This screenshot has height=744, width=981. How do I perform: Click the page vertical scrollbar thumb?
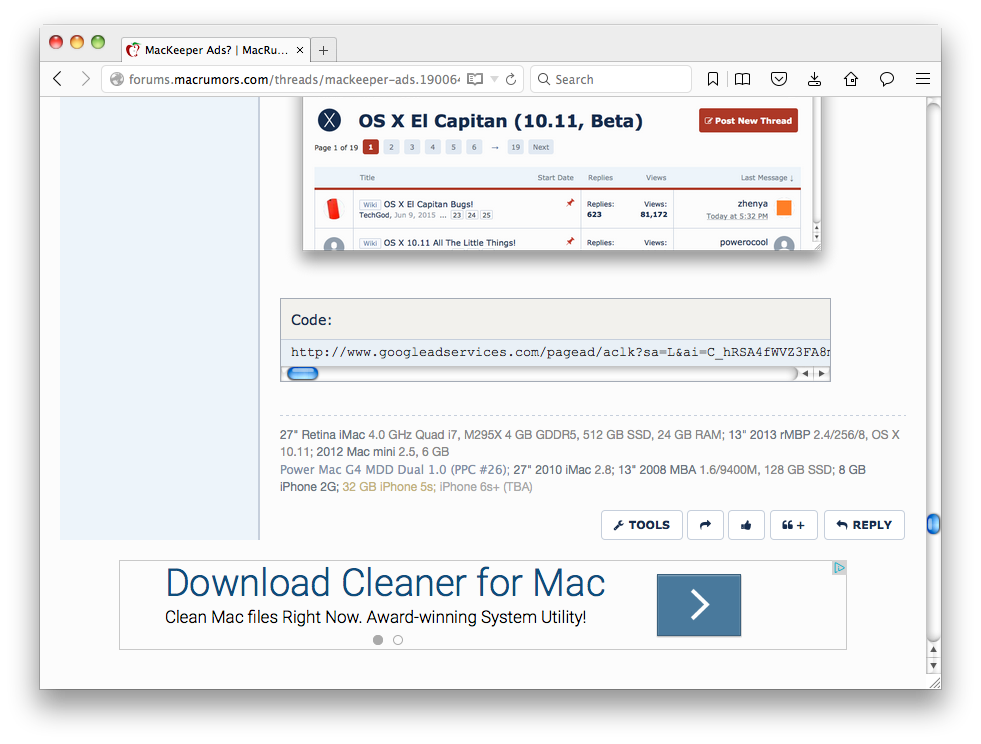coord(933,524)
